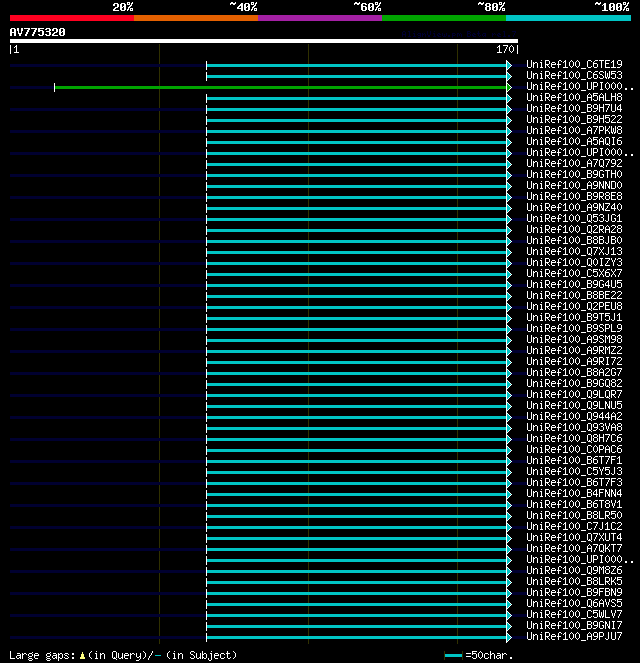The width and height of the screenshot is (640, 663).
Task: Click the UniRef100_Q9LNU5 label
Action: [574, 405]
